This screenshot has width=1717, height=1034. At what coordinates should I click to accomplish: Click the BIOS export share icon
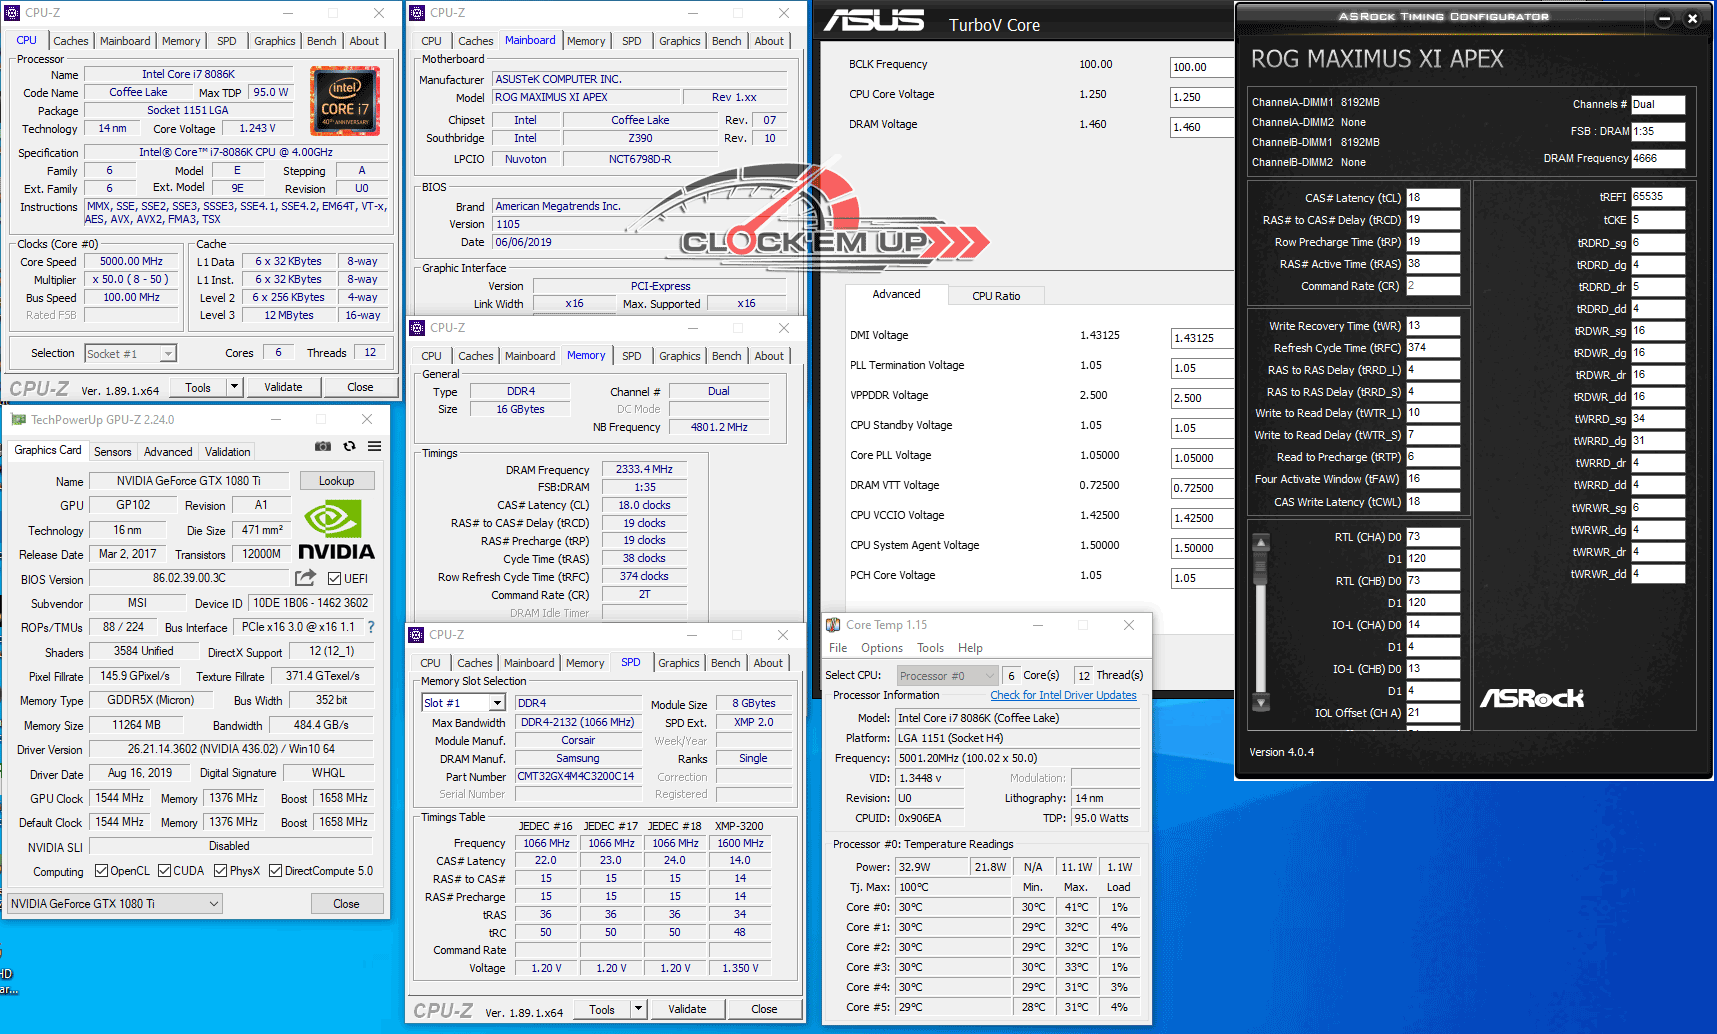pyautogui.click(x=305, y=578)
